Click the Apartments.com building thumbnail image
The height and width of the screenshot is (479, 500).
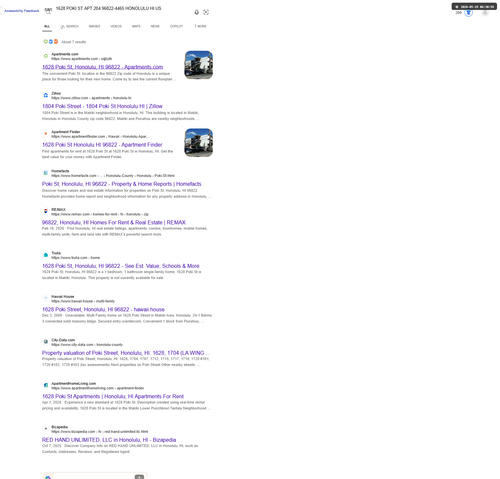[199, 65]
